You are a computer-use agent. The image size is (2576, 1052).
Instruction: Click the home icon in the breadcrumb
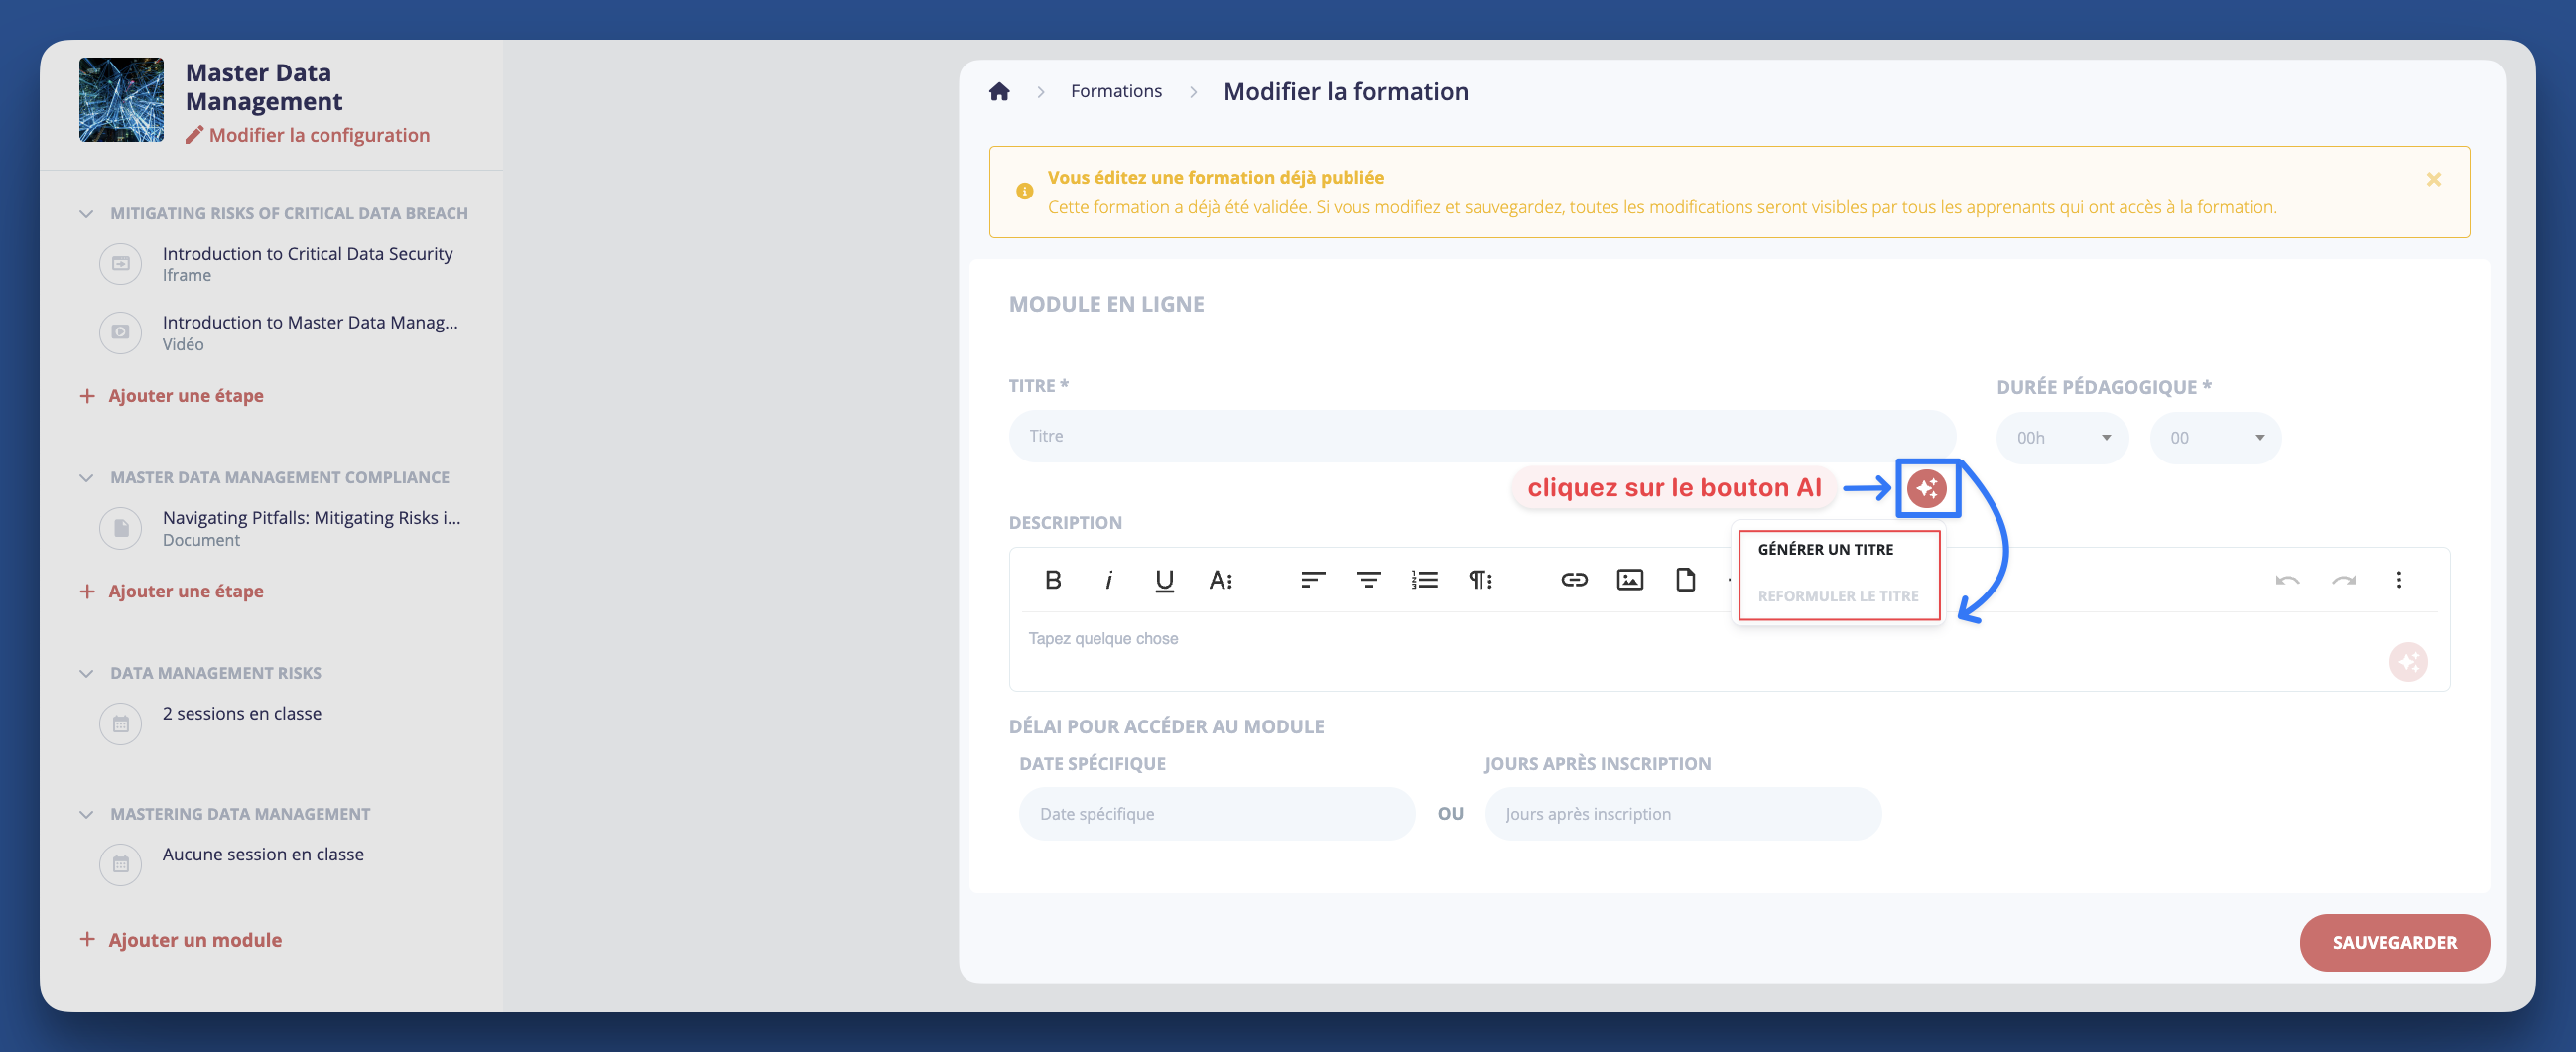pyautogui.click(x=1000, y=91)
